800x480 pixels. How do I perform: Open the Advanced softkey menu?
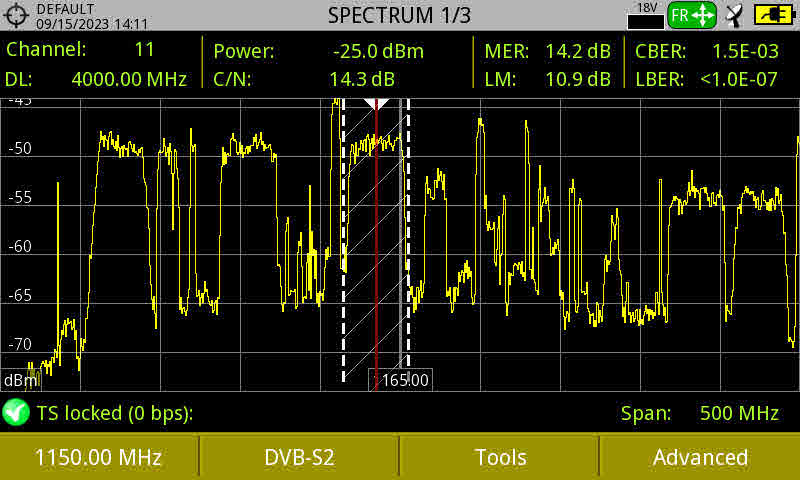point(701,457)
